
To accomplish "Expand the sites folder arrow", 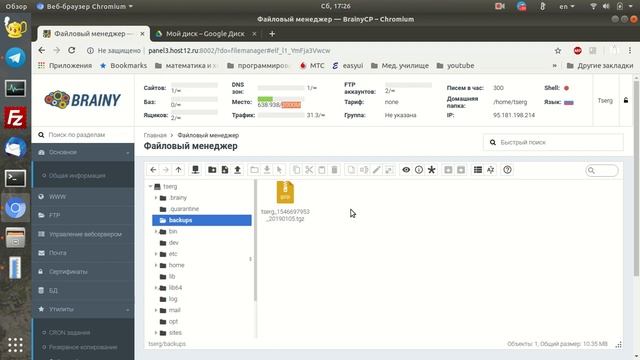I will click(156, 333).
